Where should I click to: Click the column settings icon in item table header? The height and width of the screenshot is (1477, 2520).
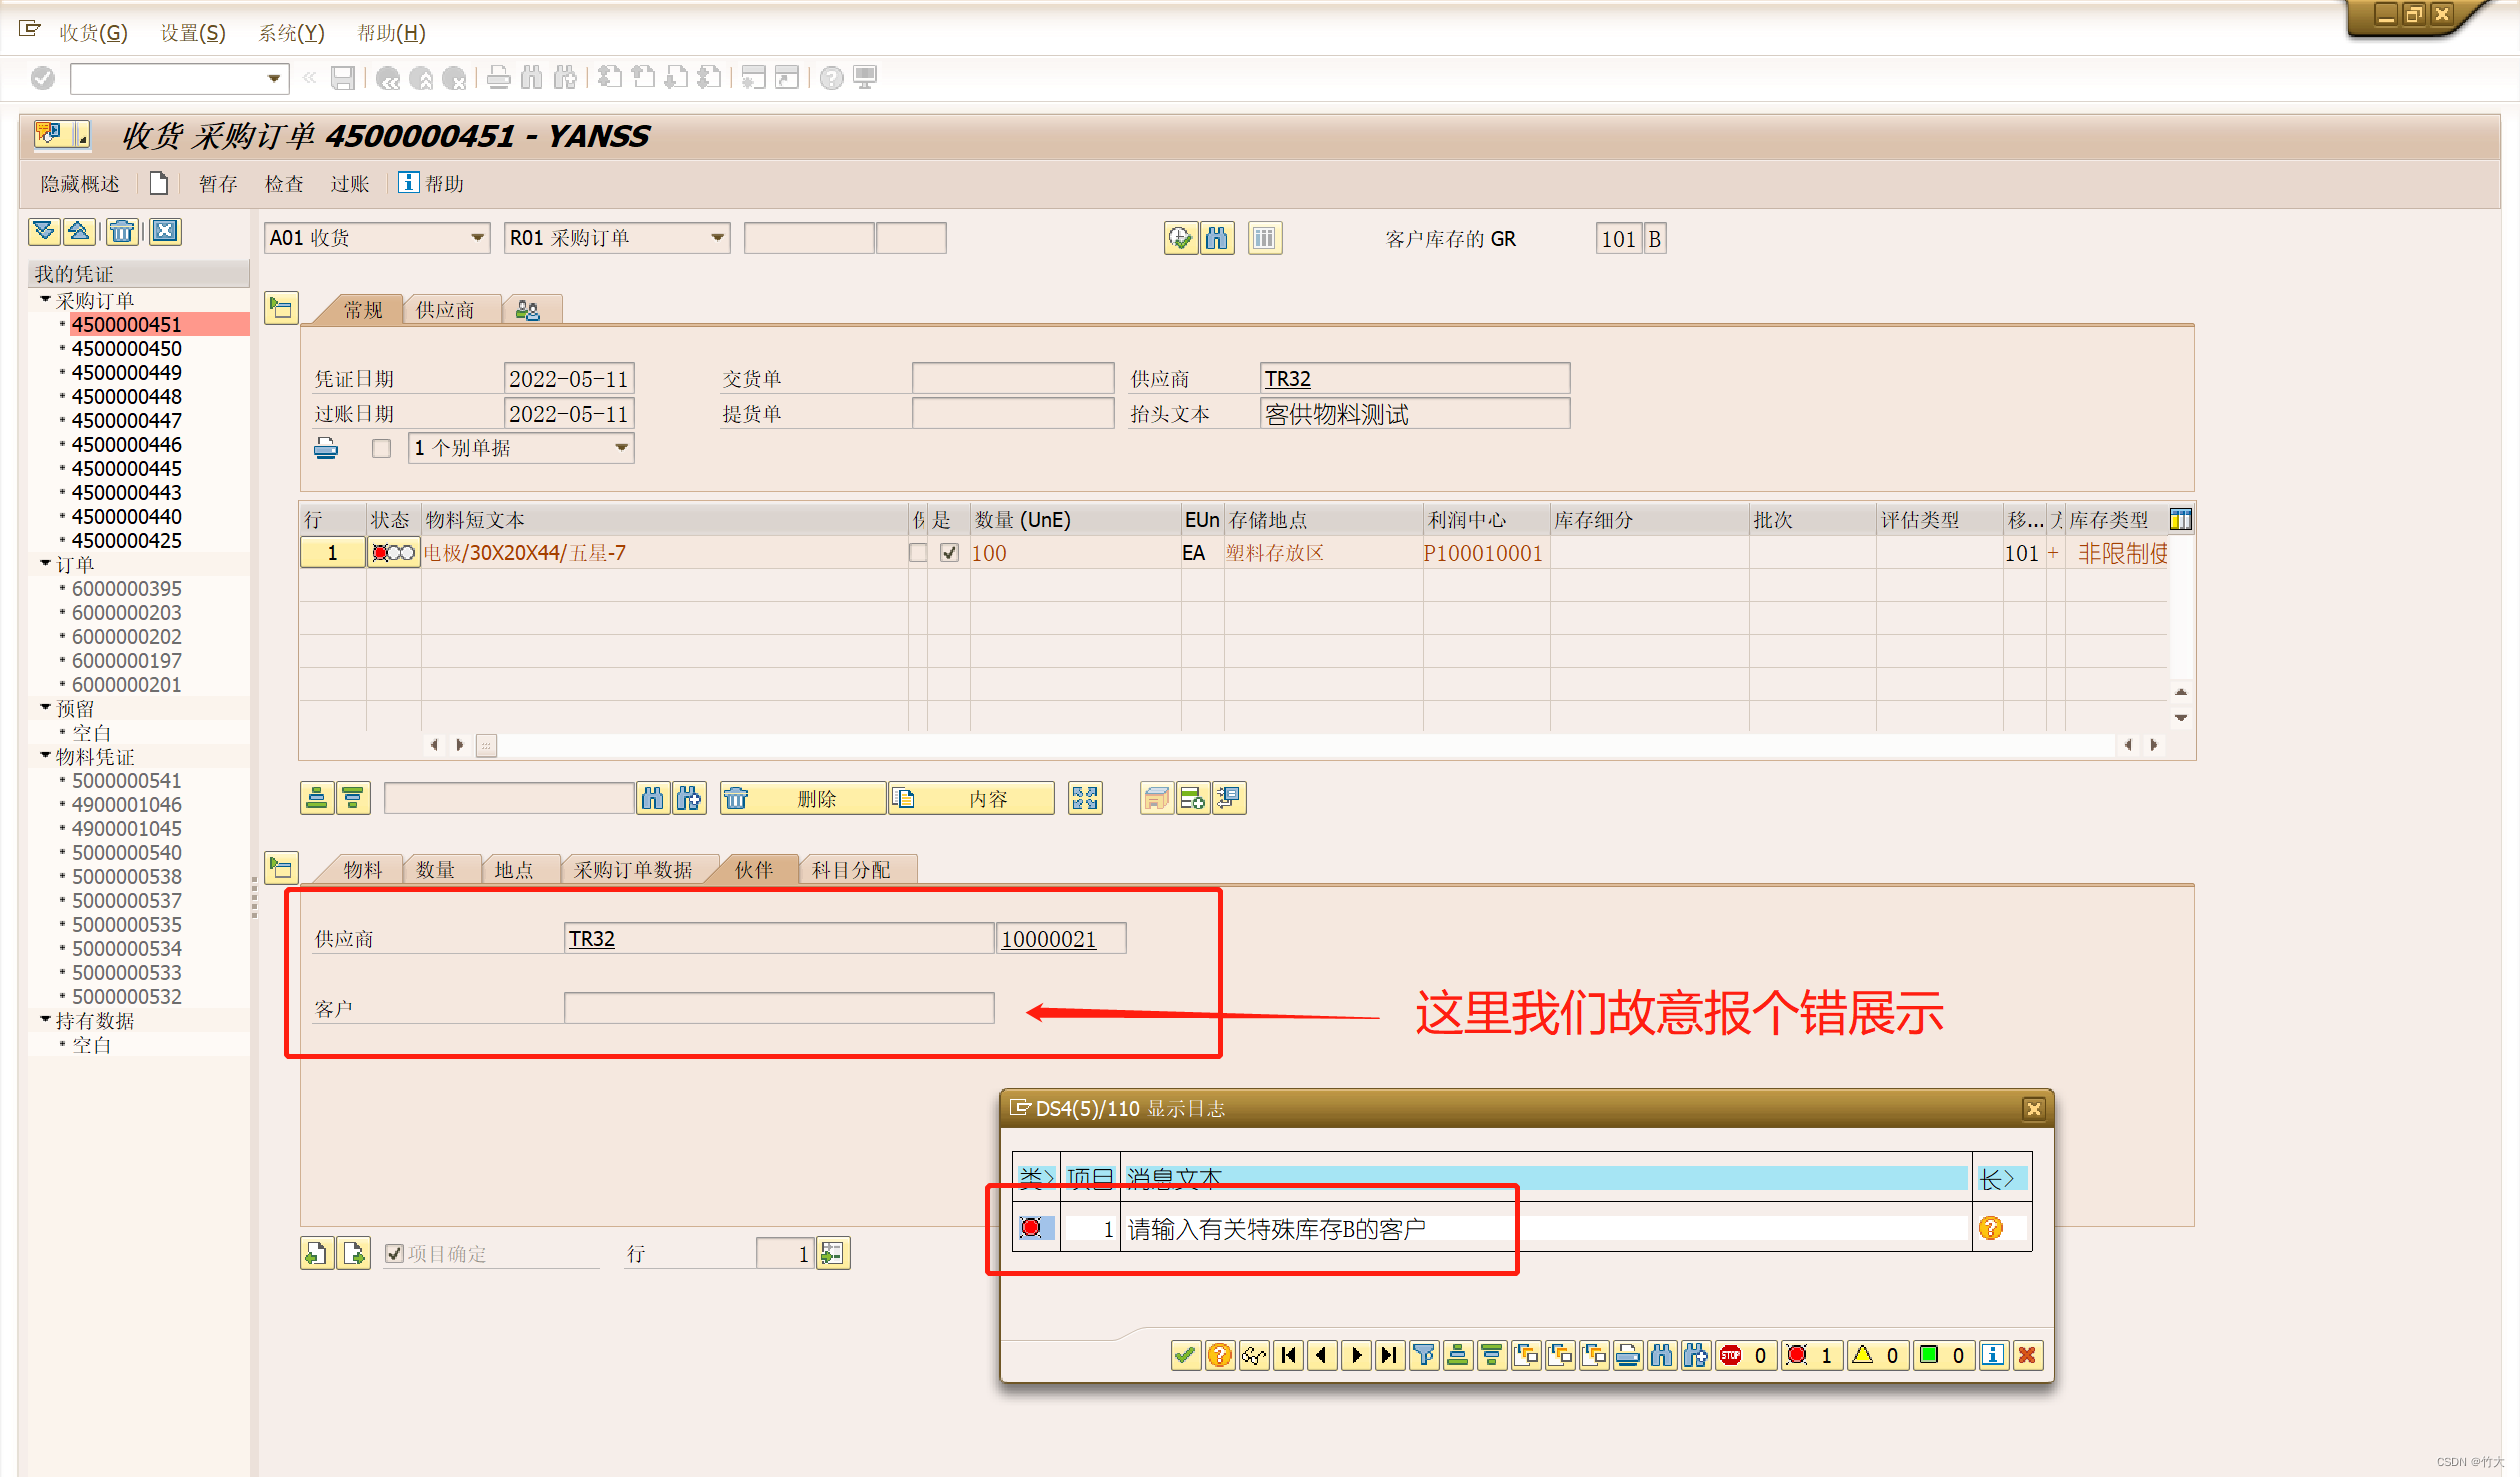(2180, 519)
